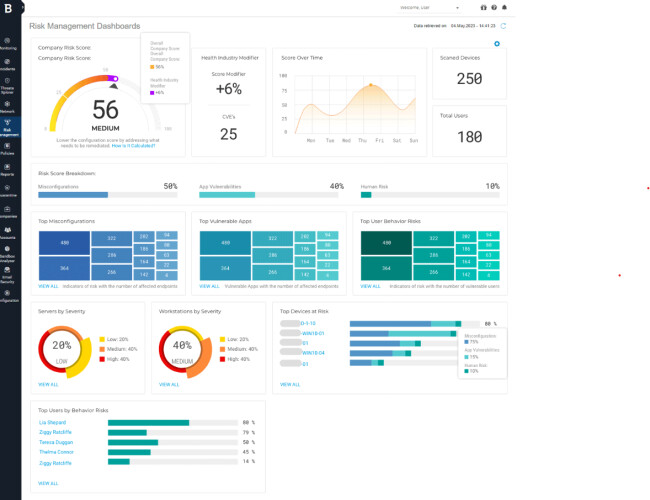650x500 pixels.
Task: Select Risk Management in the sidebar menu
Action: (x=9, y=128)
